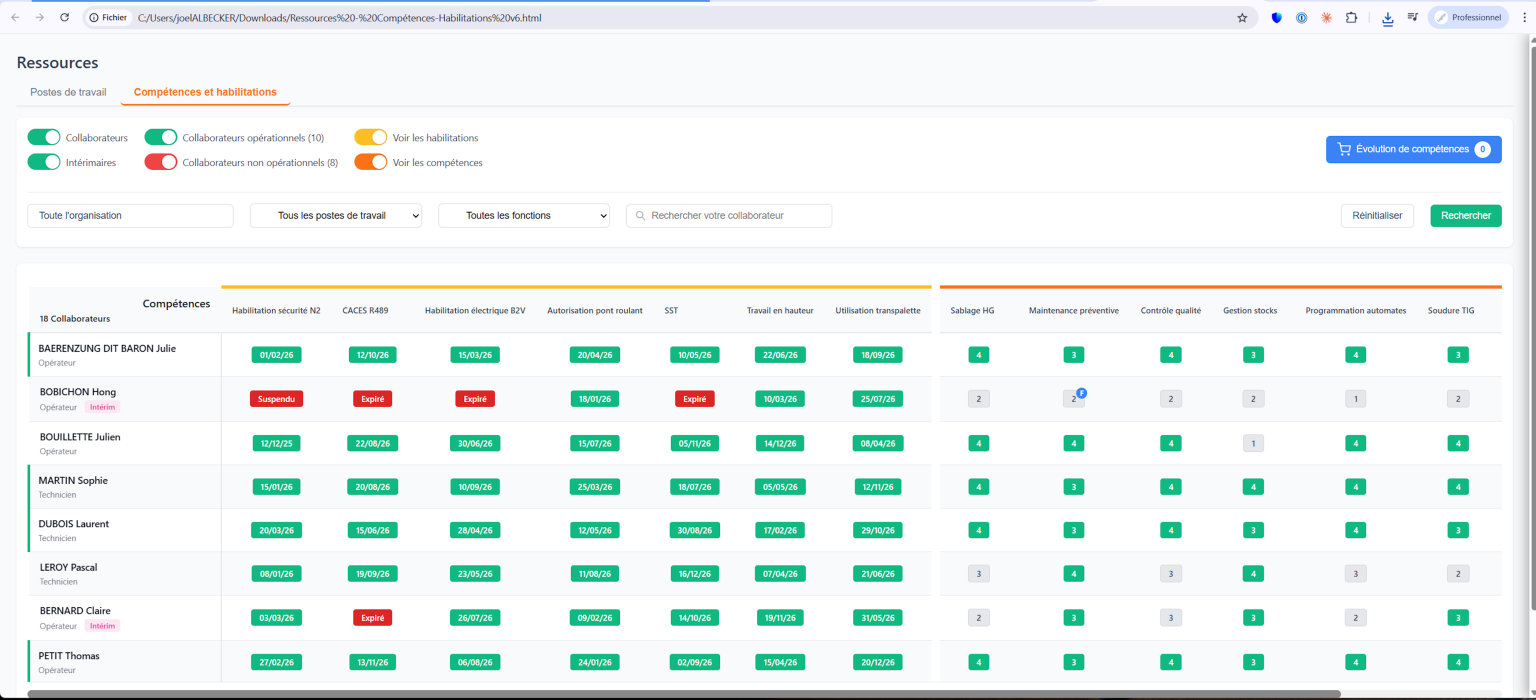
Task: Open the Toute l'organisation selector
Action: [x=130, y=215]
